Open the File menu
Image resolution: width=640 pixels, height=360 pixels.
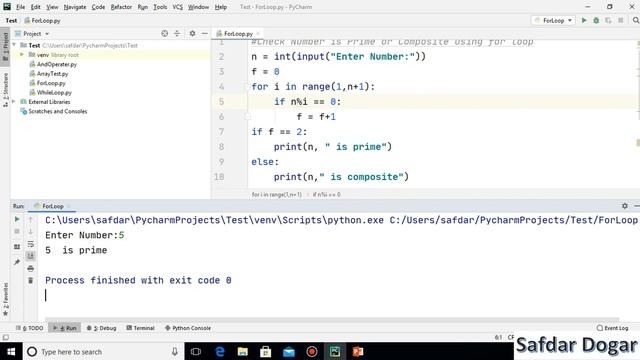20,7
